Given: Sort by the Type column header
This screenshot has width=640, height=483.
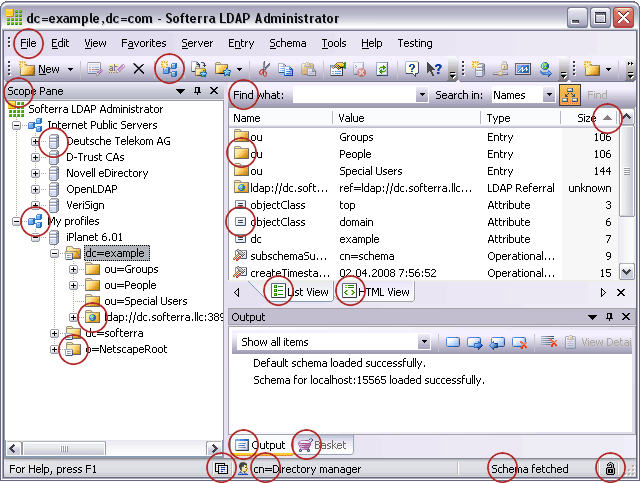Looking at the screenshot, I should pyautogui.click(x=520, y=118).
